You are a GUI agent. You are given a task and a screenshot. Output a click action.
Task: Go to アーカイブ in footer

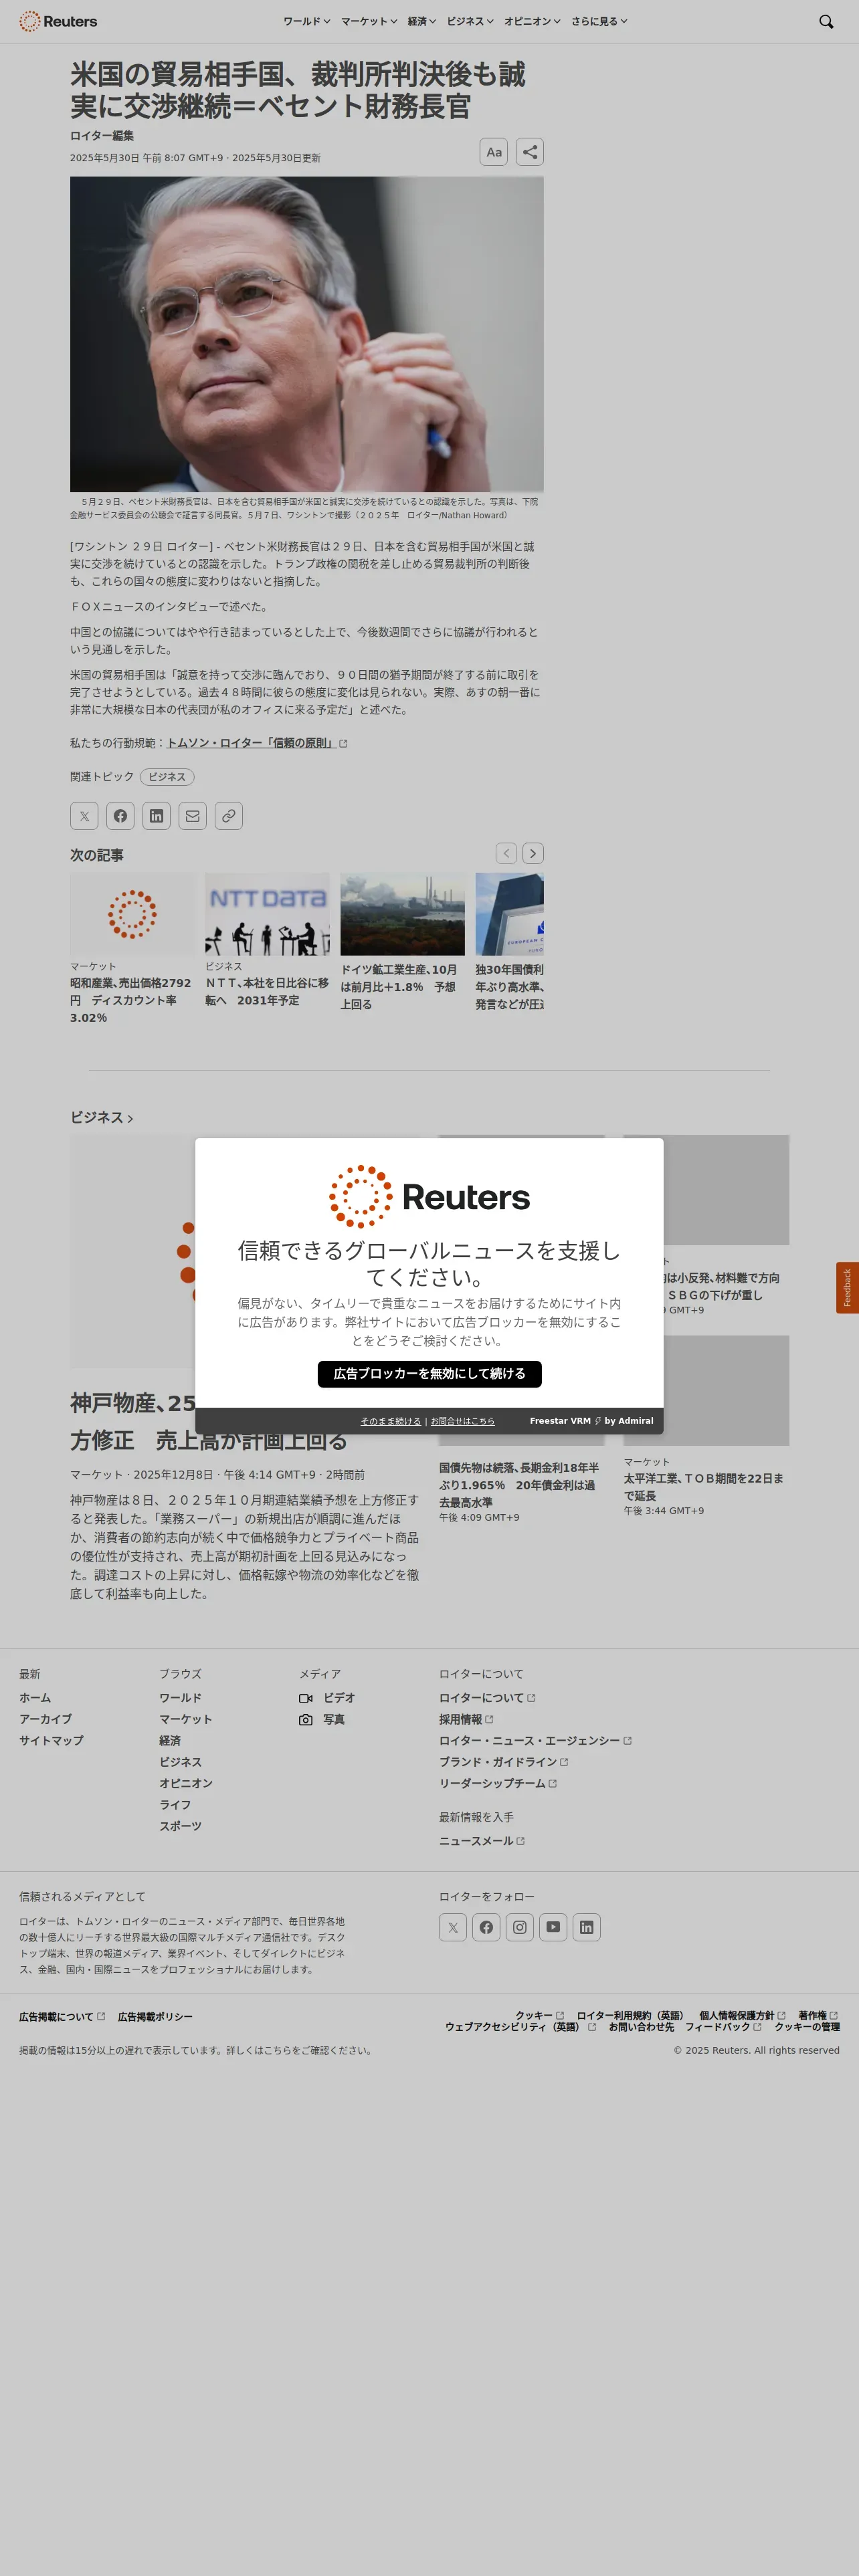(45, 1719)
